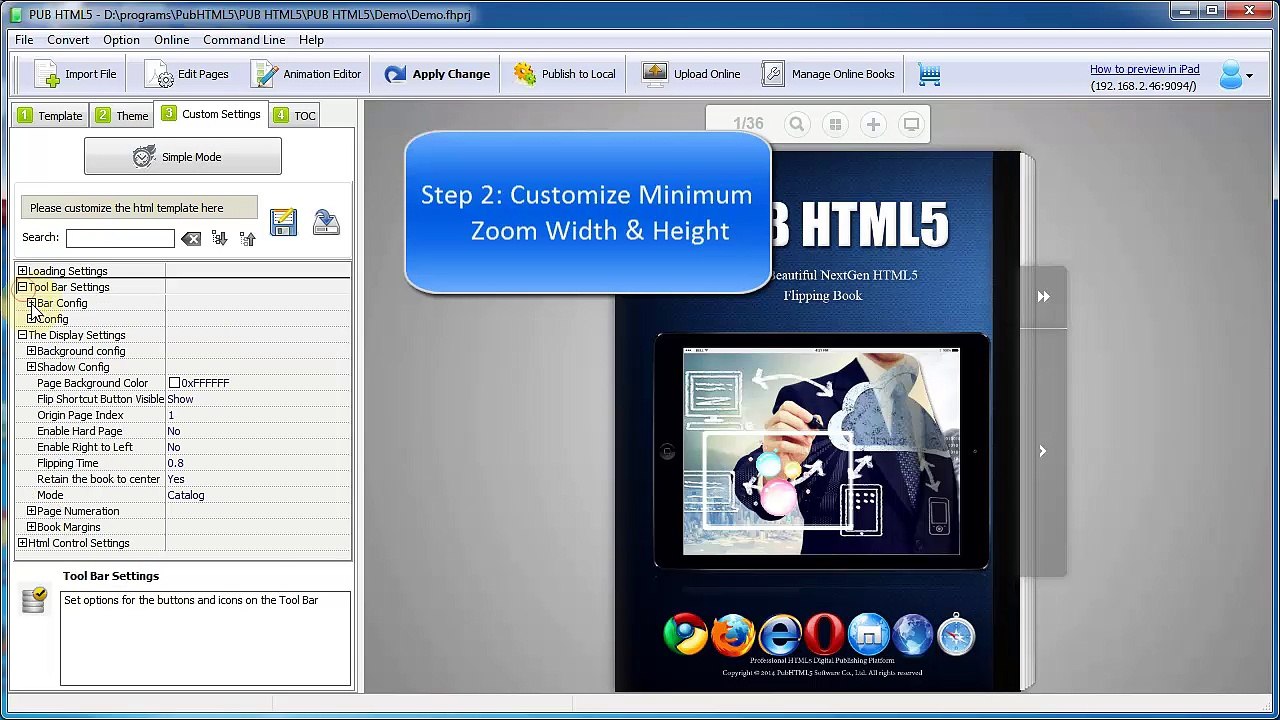The height and width of the screenshot is (720, 1280).
Task: Switch to the Theme tab
Action: click(x=122, y=116)
